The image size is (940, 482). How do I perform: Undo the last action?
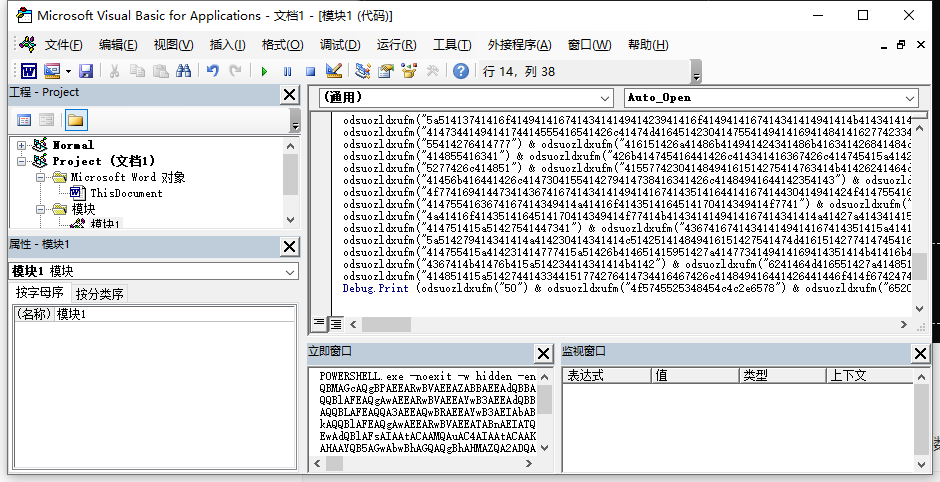(x=212, y=71)
